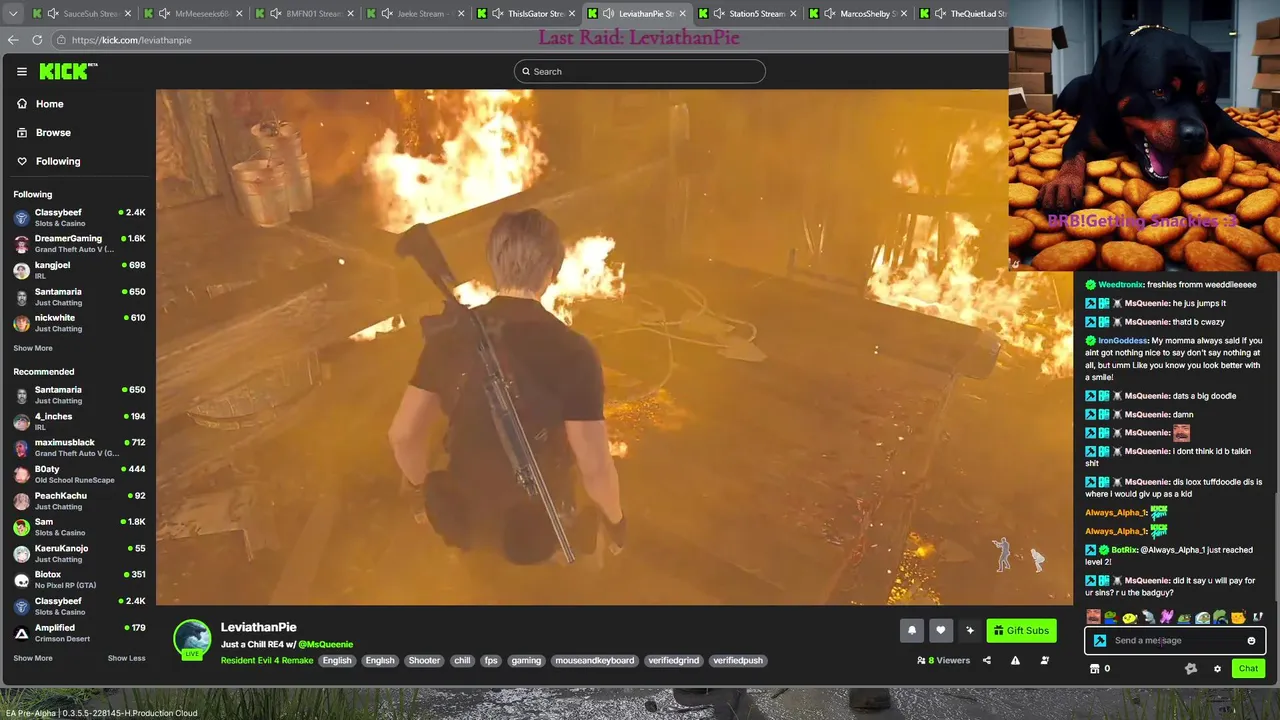Unmute the Station5 Stream tab speaker

718,14
